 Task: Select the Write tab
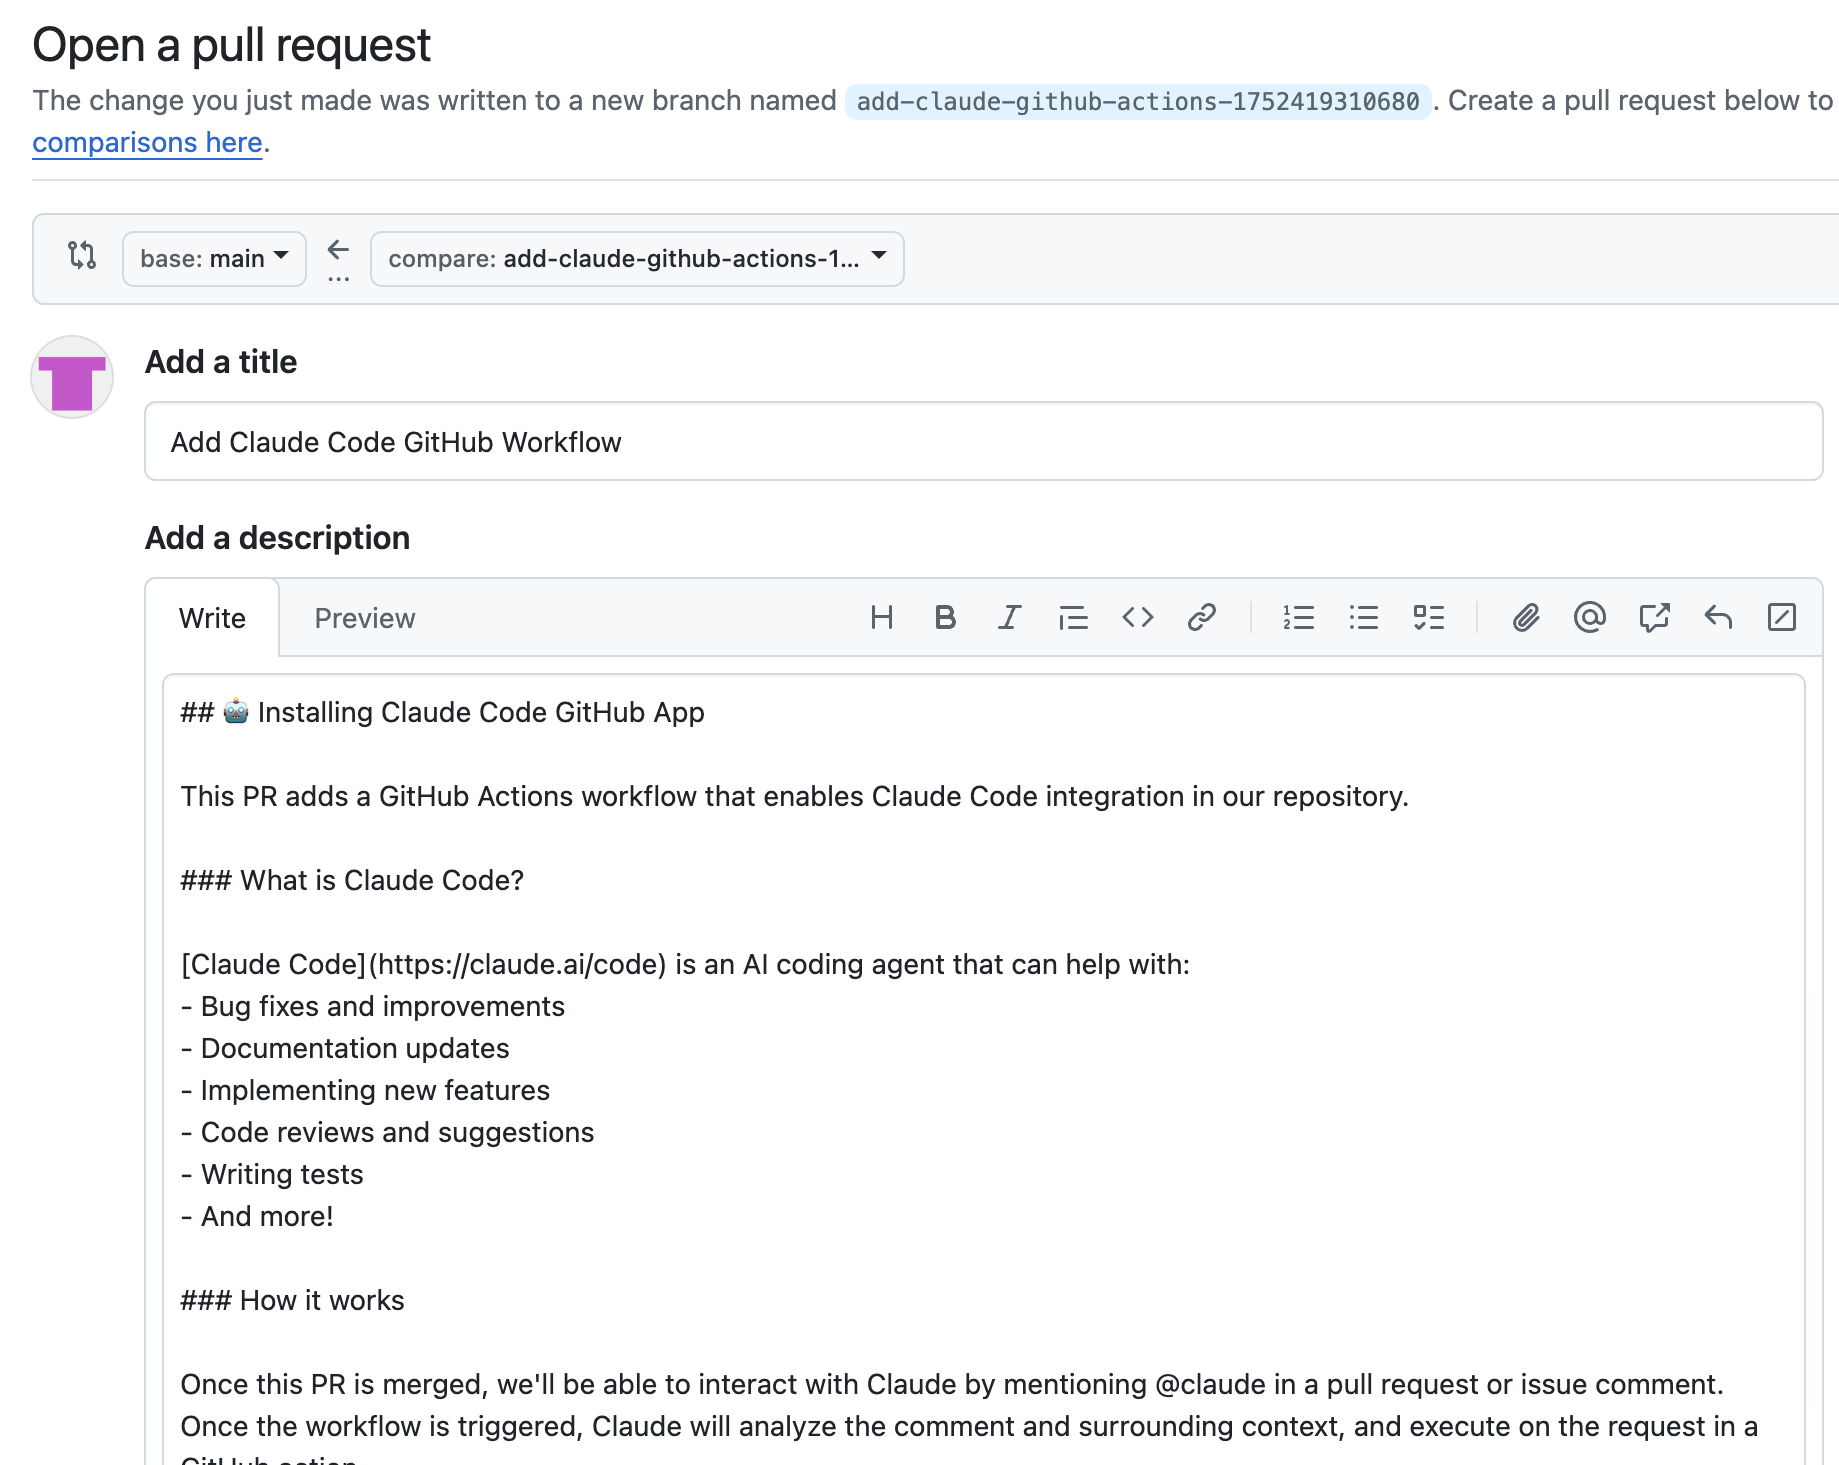click(212, 618)
